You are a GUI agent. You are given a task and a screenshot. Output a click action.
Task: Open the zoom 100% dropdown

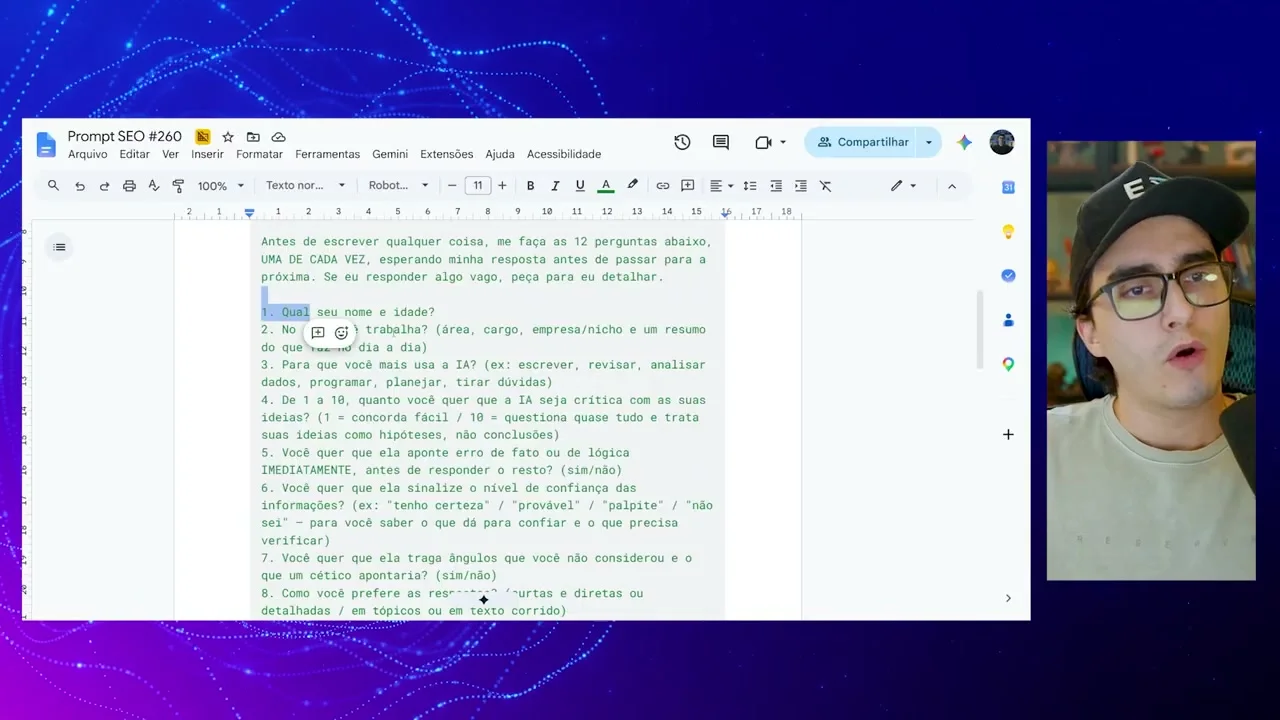pyautogui.click(x=221, y=186)
